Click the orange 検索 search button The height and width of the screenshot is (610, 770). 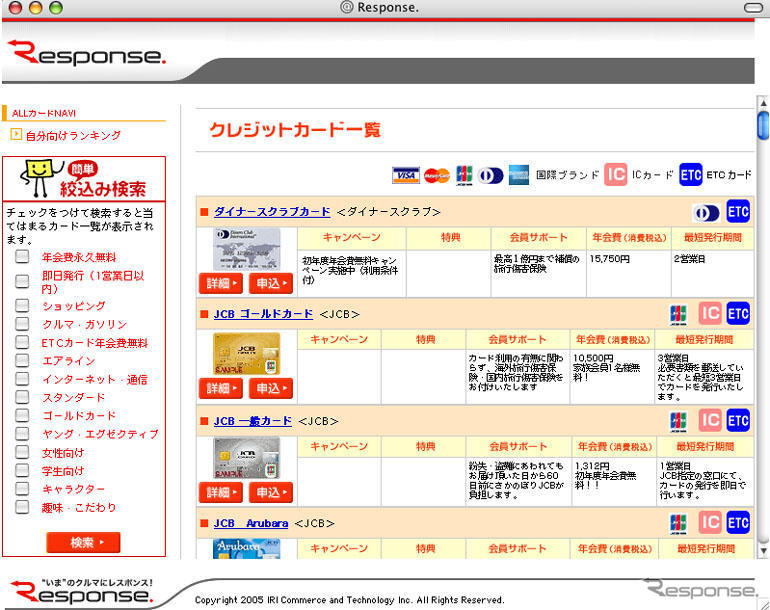[x=83, y=543]
